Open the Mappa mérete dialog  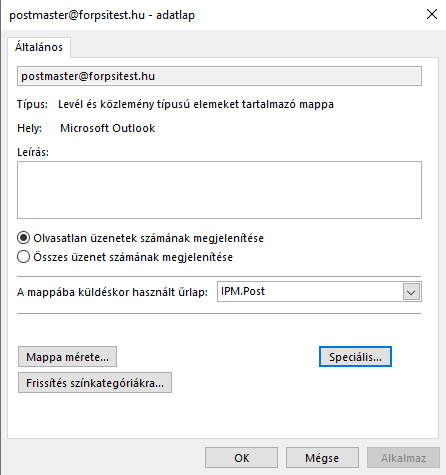pos(67,357)
